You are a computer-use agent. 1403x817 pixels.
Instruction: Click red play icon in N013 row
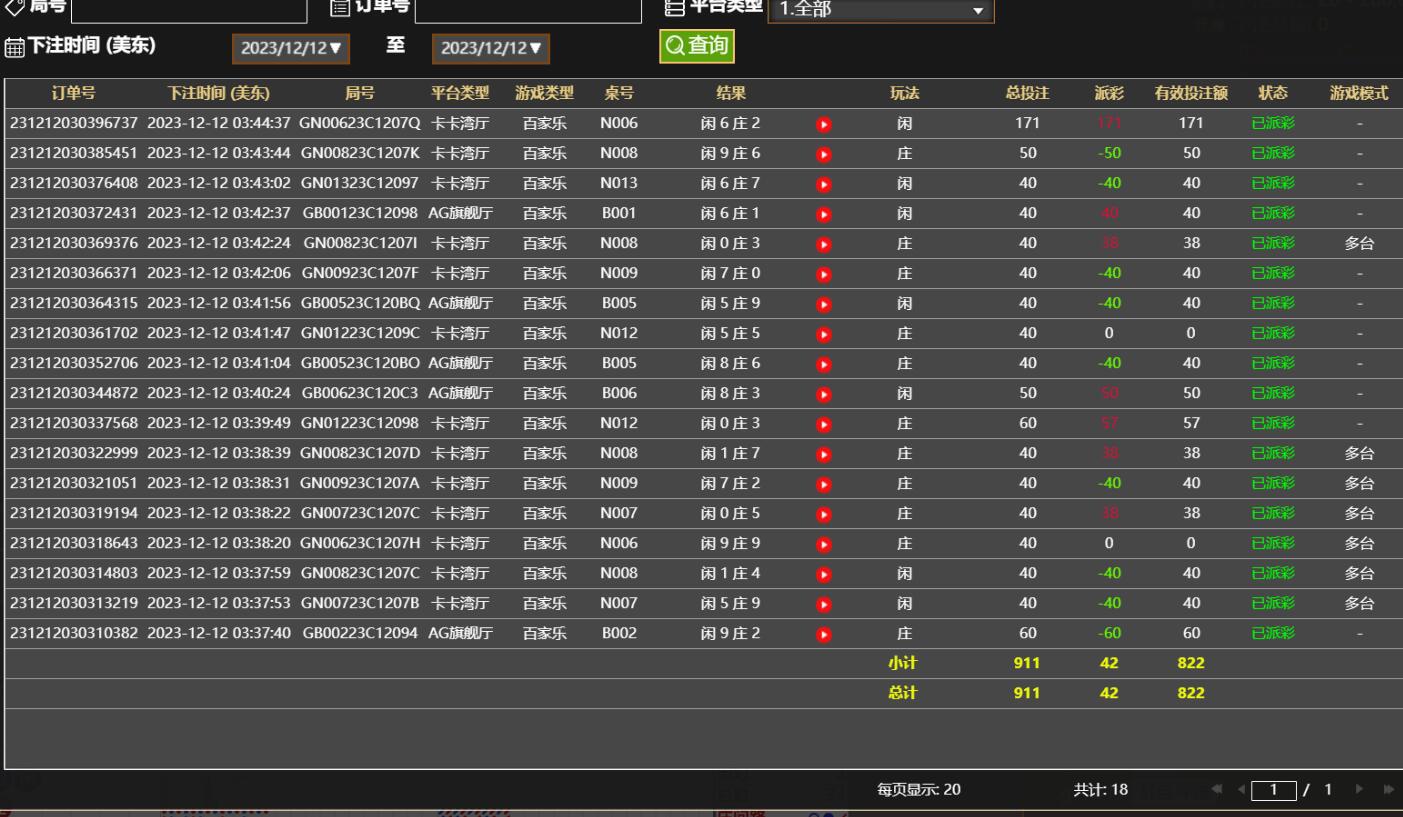824,185
